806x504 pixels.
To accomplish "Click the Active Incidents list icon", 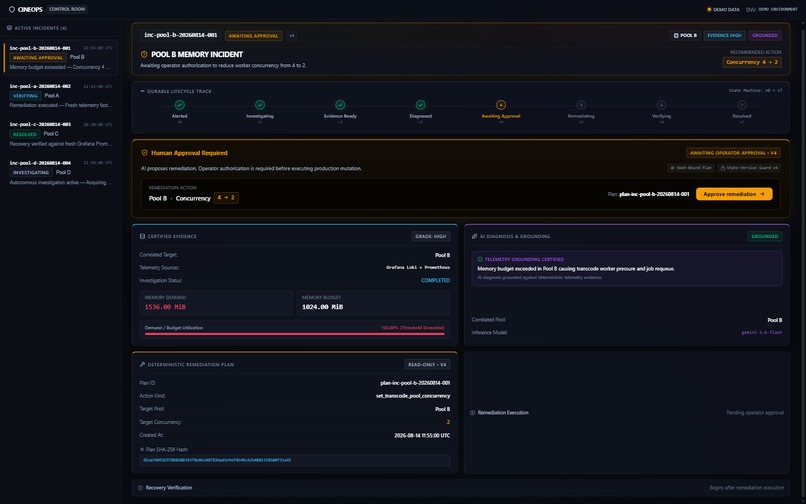I will (x=9, y=28).
